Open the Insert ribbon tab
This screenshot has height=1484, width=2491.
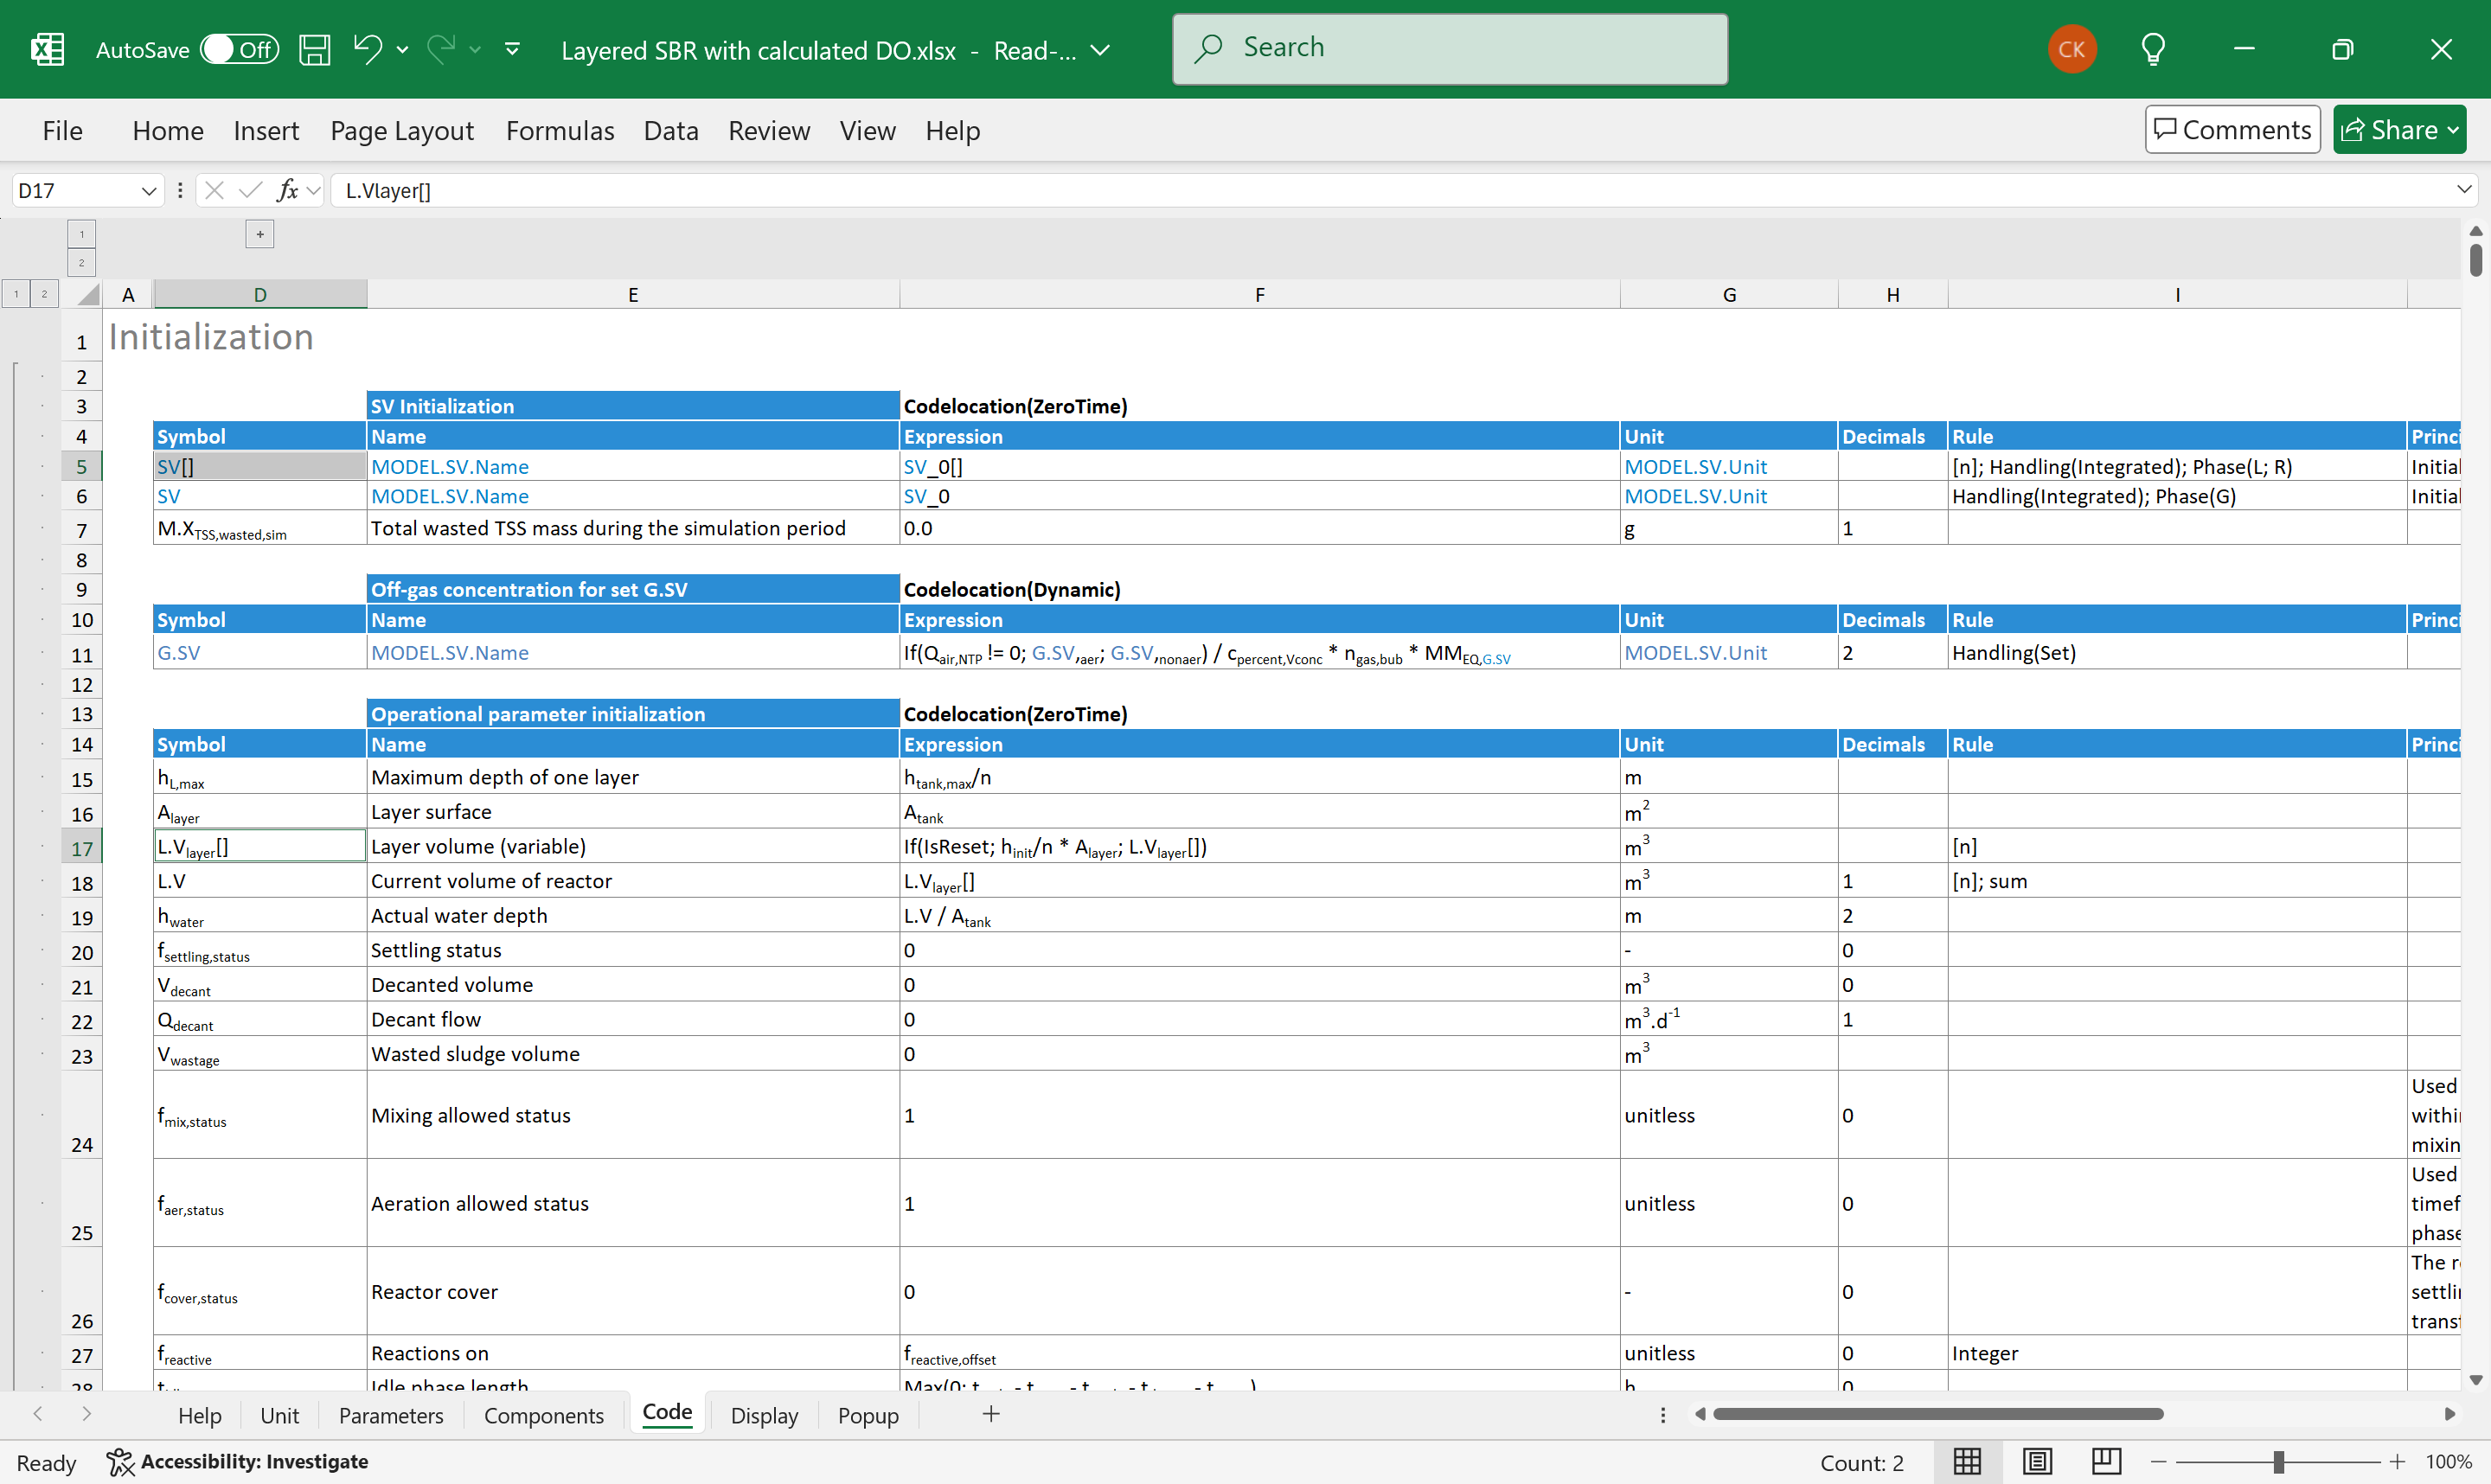[266, 130]
